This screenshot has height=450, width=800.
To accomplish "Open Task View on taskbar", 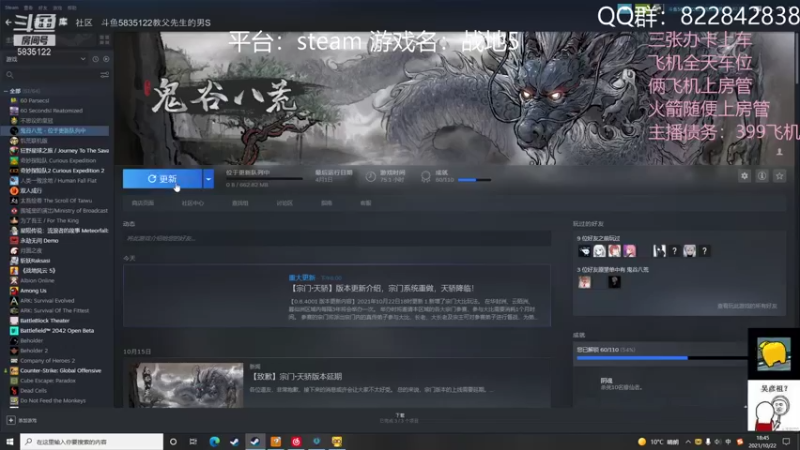I will pos(193,441).
